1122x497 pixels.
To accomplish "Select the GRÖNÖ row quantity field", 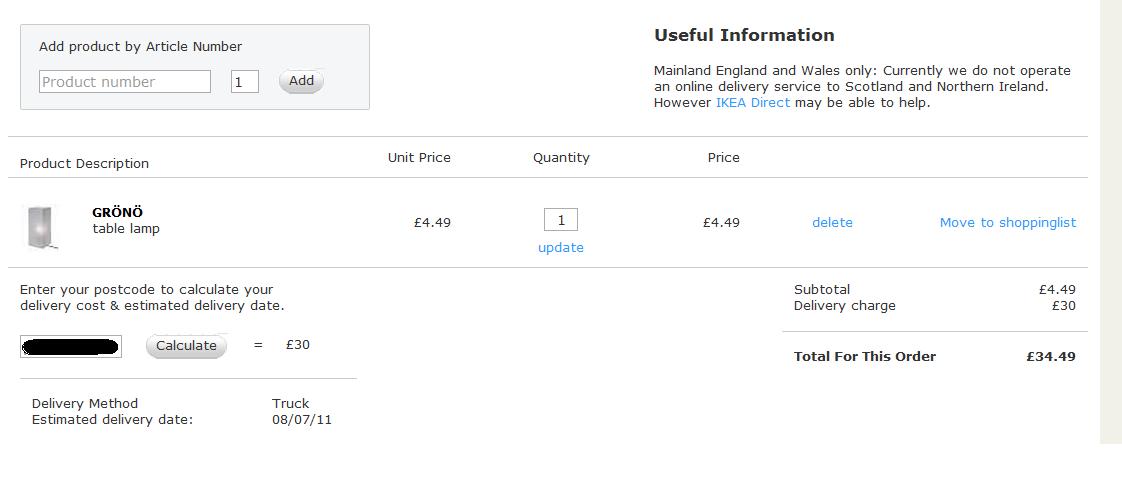I will coord(560,220).
